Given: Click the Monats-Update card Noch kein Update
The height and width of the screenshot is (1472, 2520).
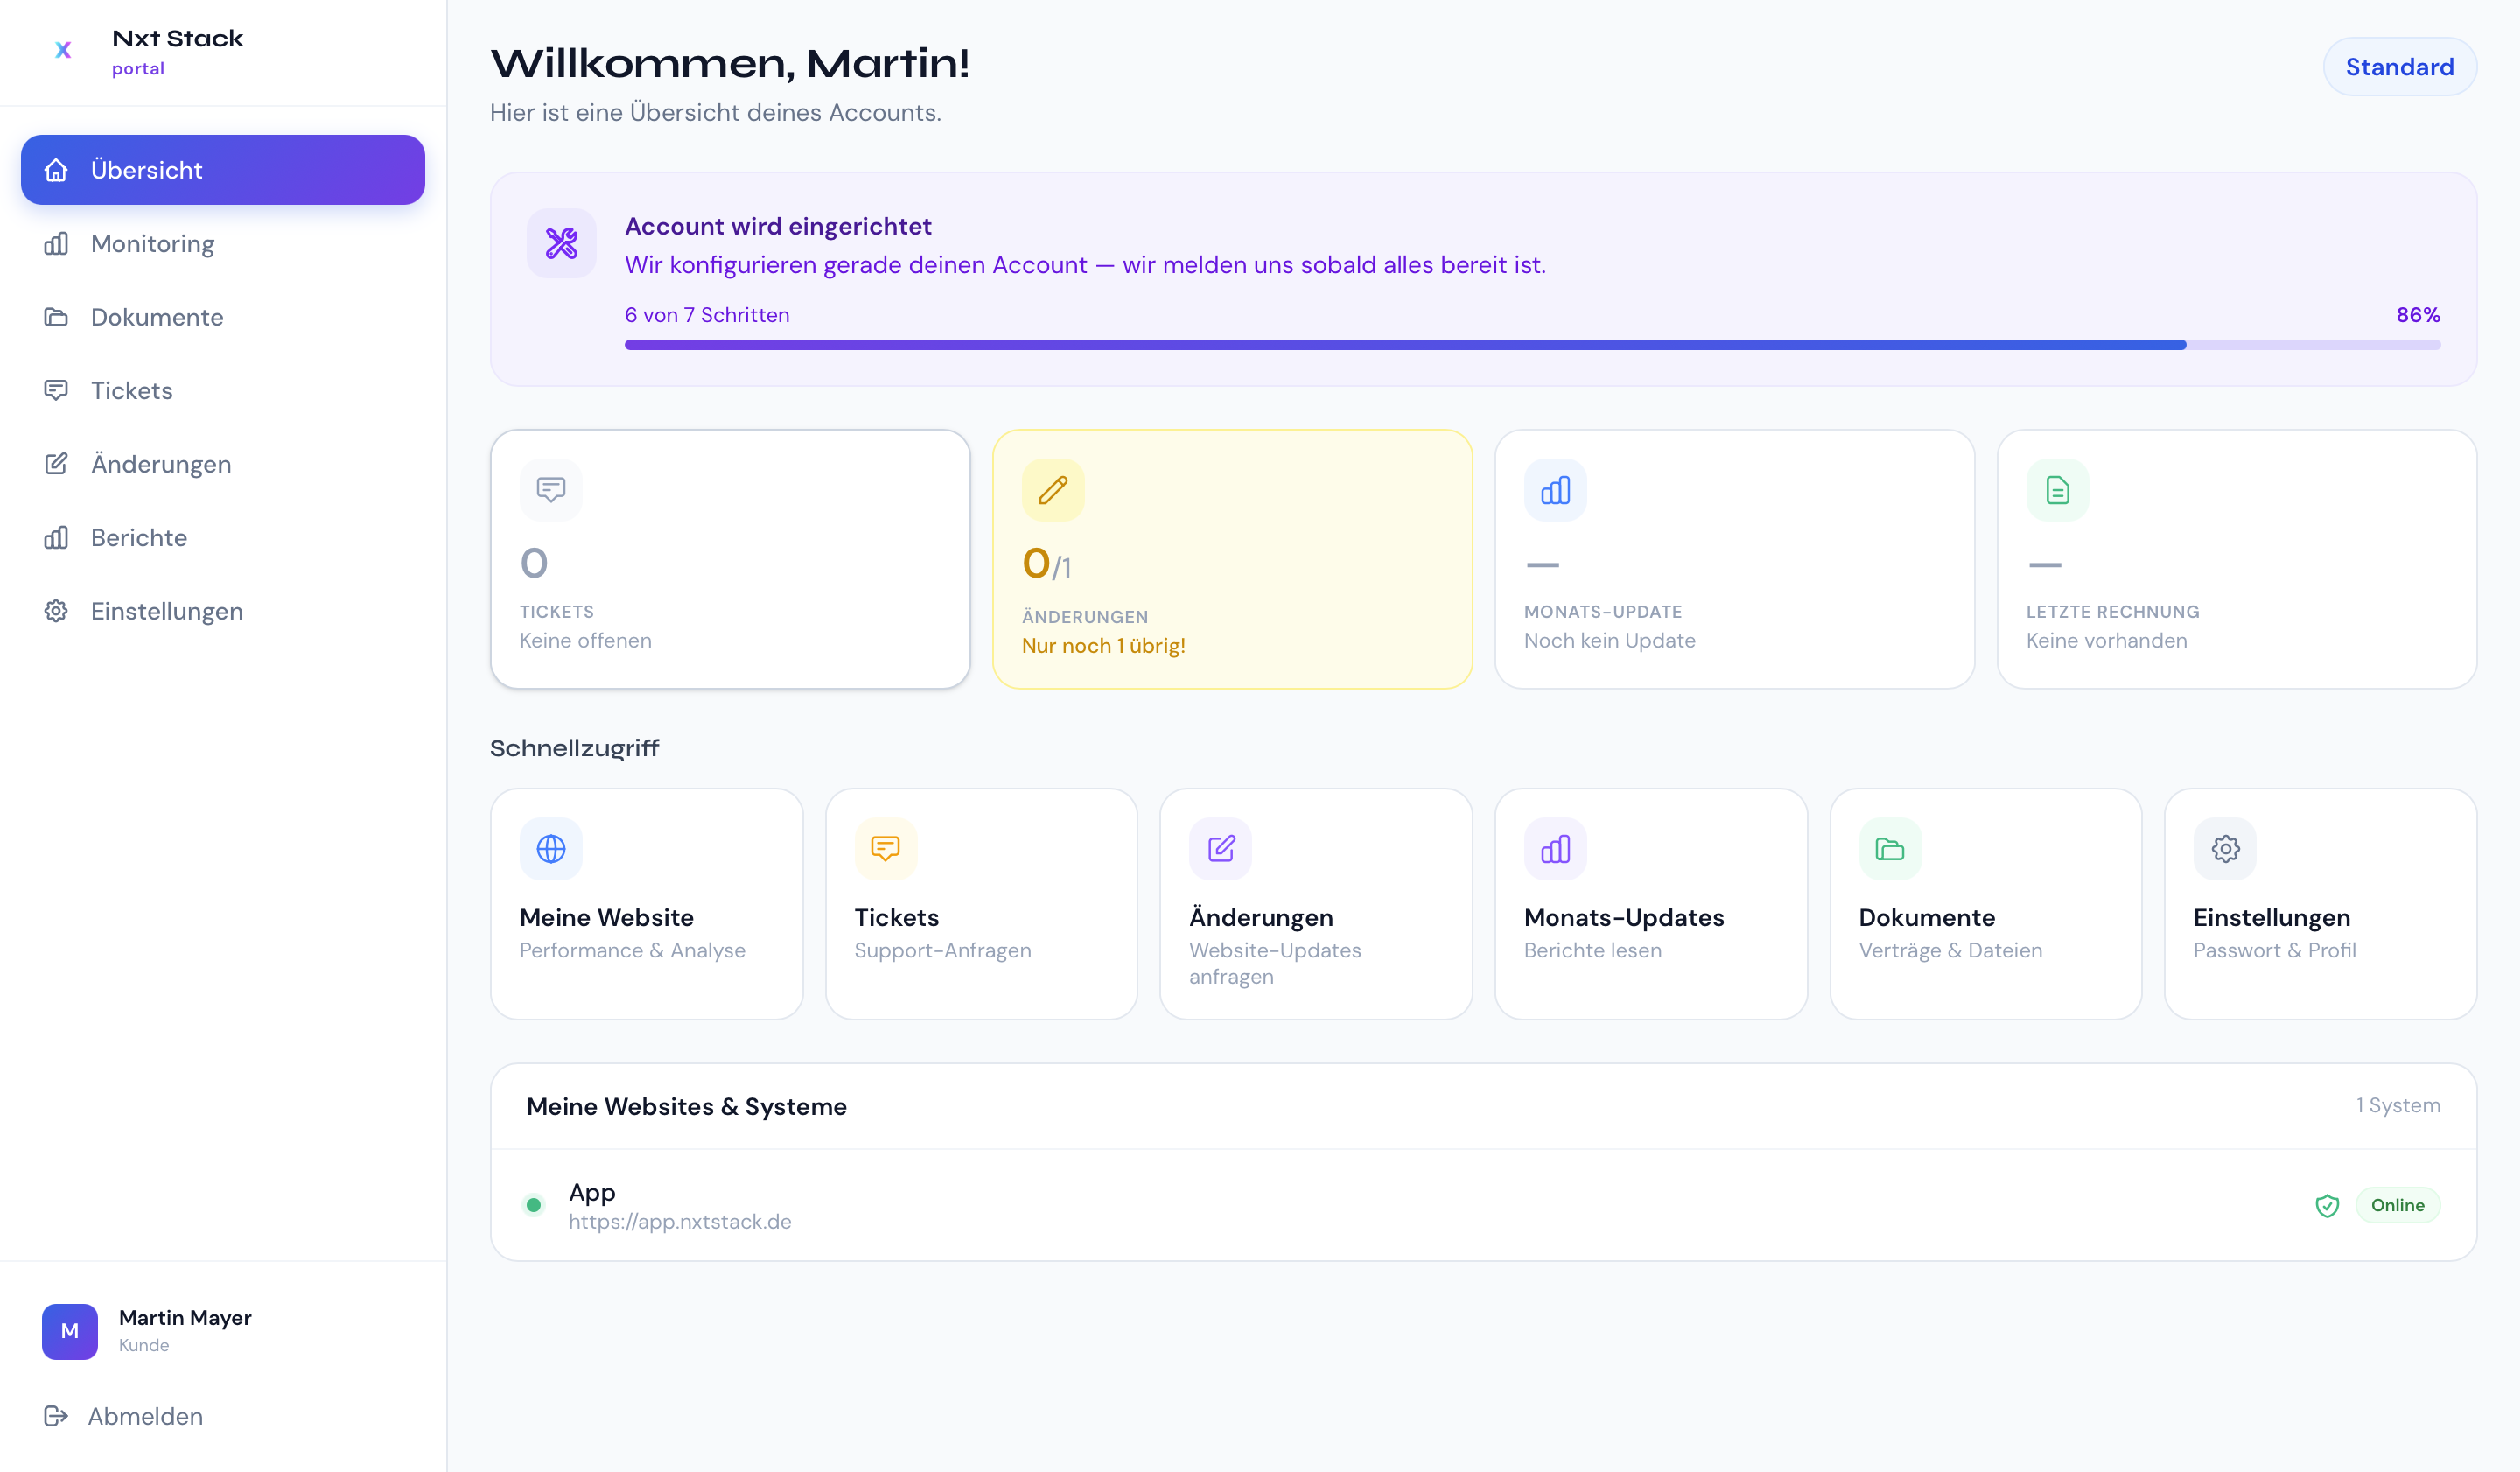Looking at the screenshot, I should 1734,559.
